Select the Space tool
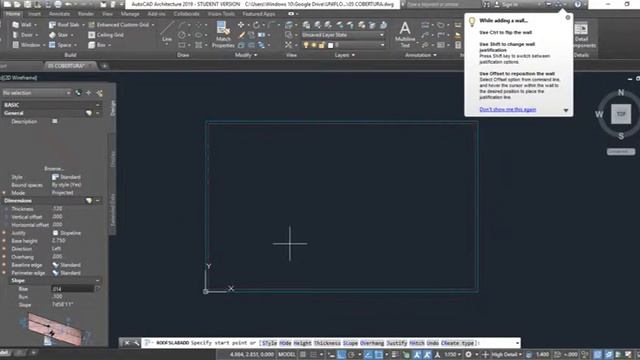 coord(60,45)
